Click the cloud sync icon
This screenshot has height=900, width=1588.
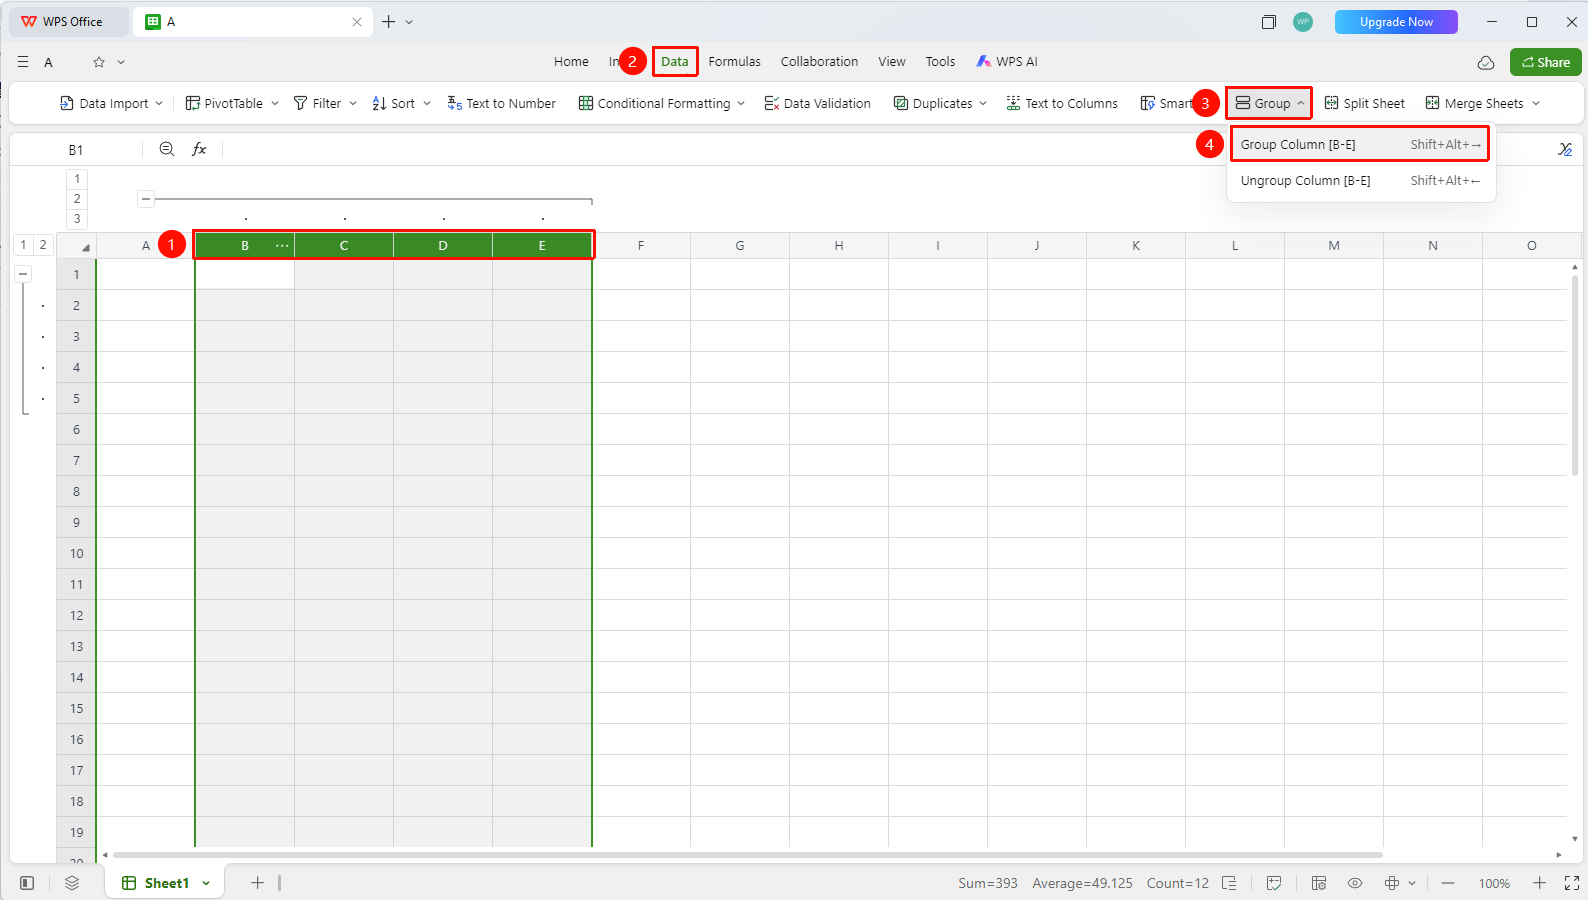pos(1486,62)
